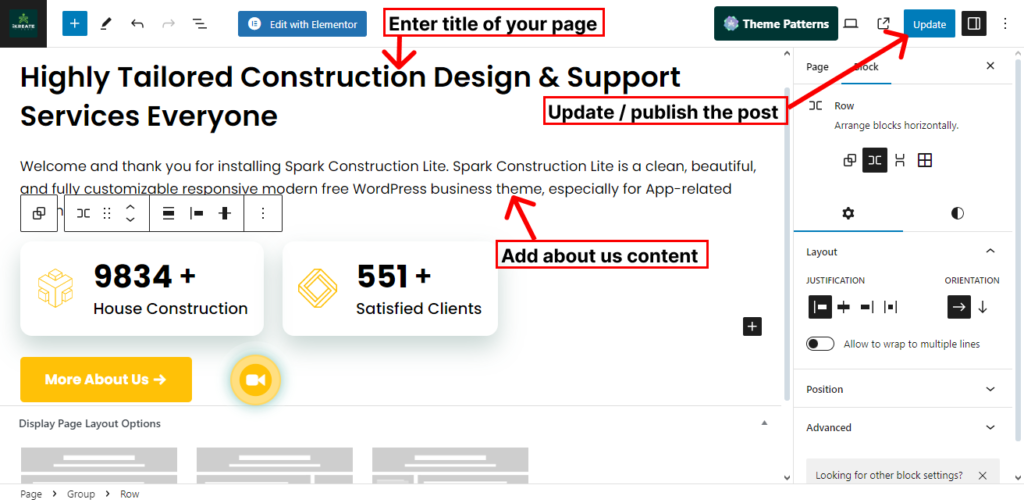Switch to the Page tab in sidebar

click(817, 66)
